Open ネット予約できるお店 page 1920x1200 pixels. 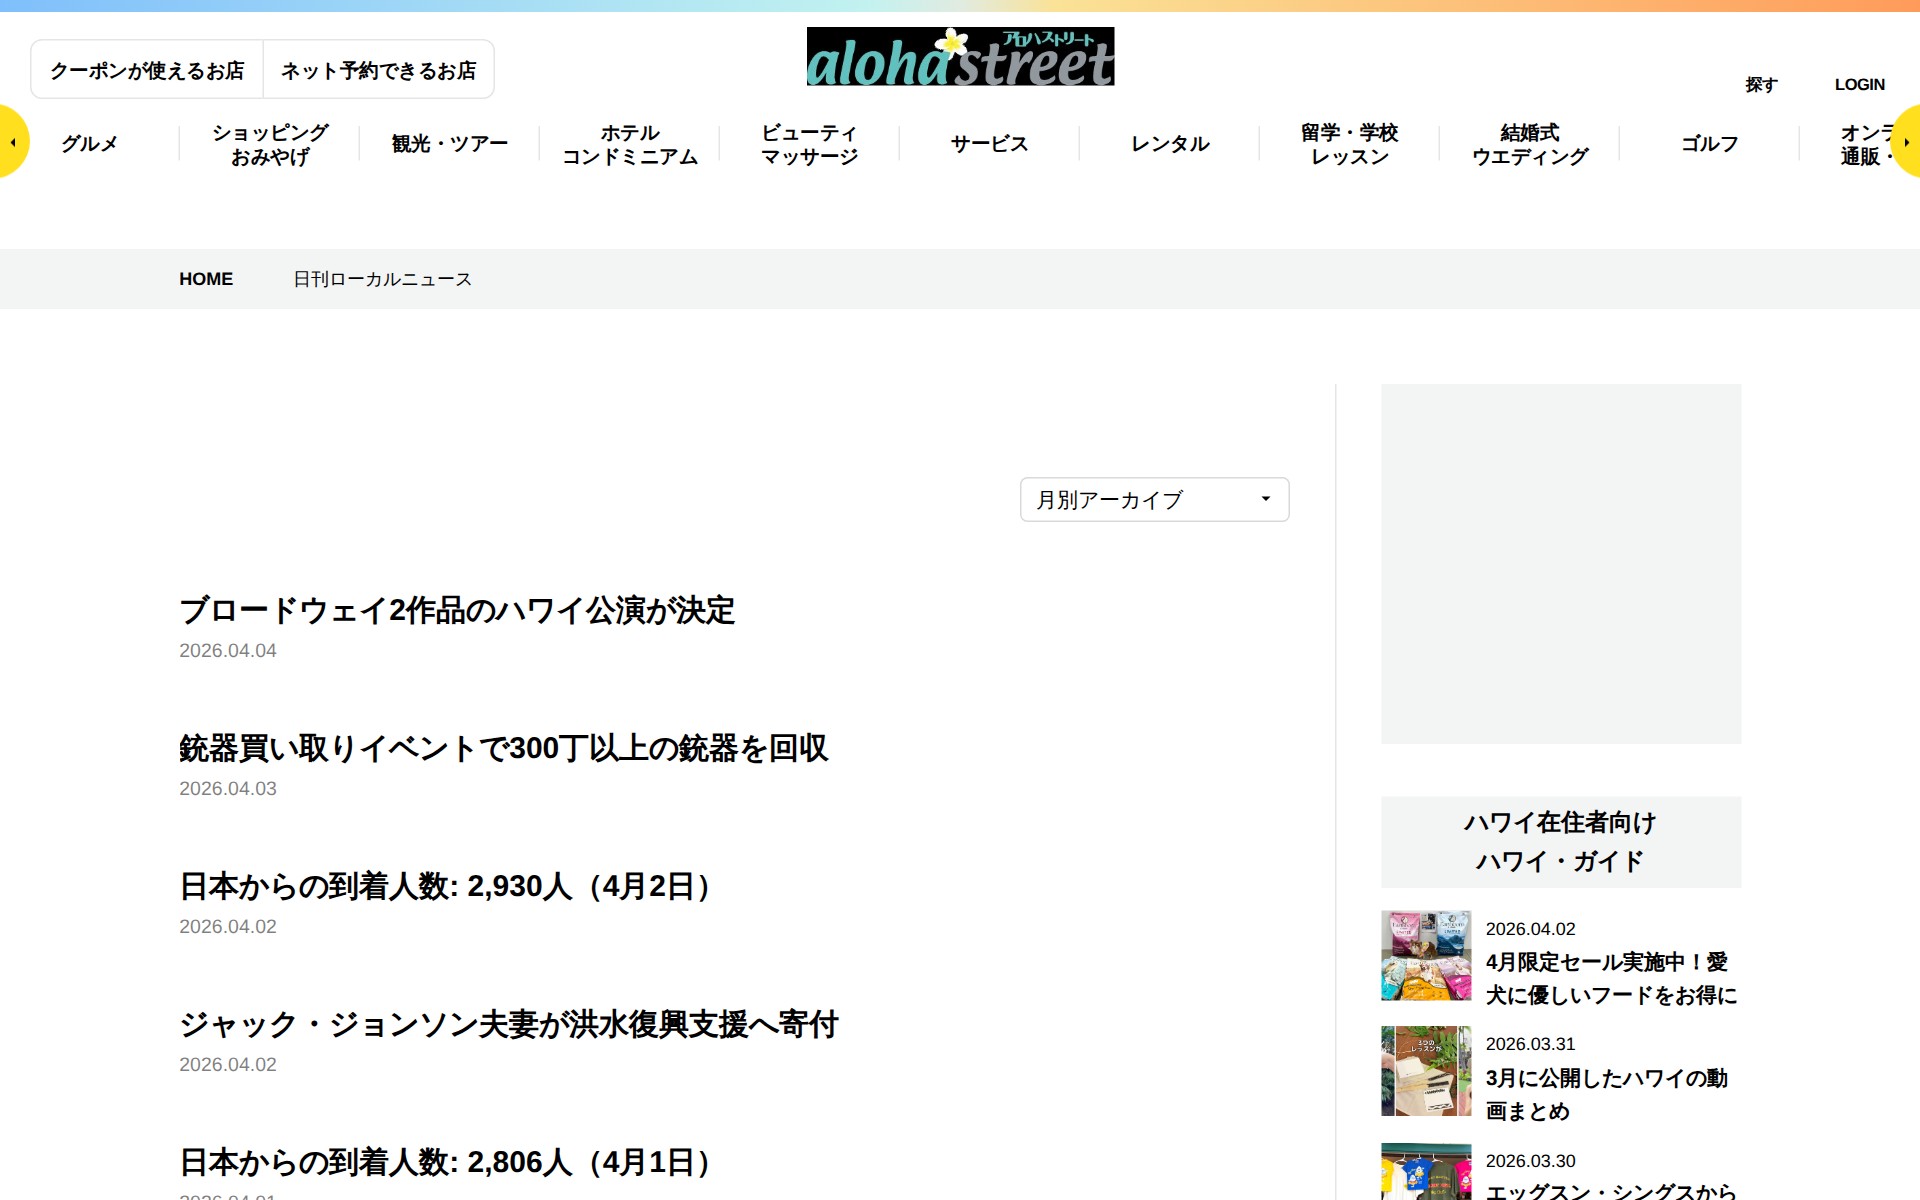coord(379,69)
